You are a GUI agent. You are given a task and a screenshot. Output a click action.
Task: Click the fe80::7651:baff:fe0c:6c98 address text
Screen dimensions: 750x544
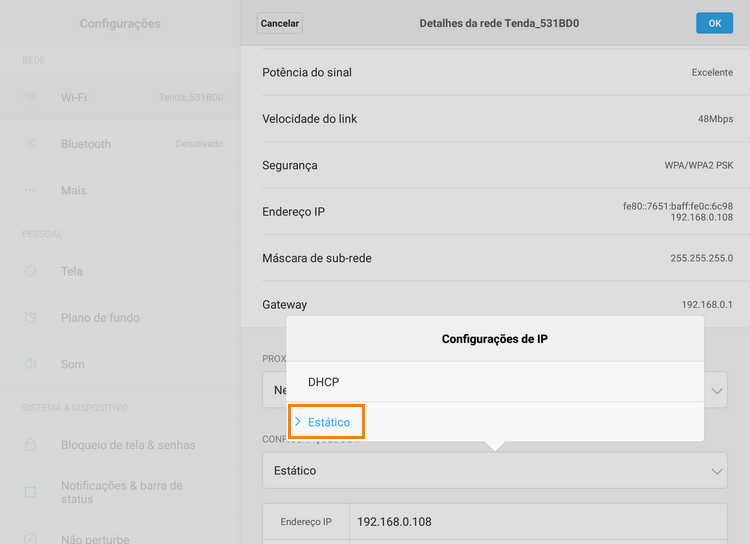[x=678, y=206]
